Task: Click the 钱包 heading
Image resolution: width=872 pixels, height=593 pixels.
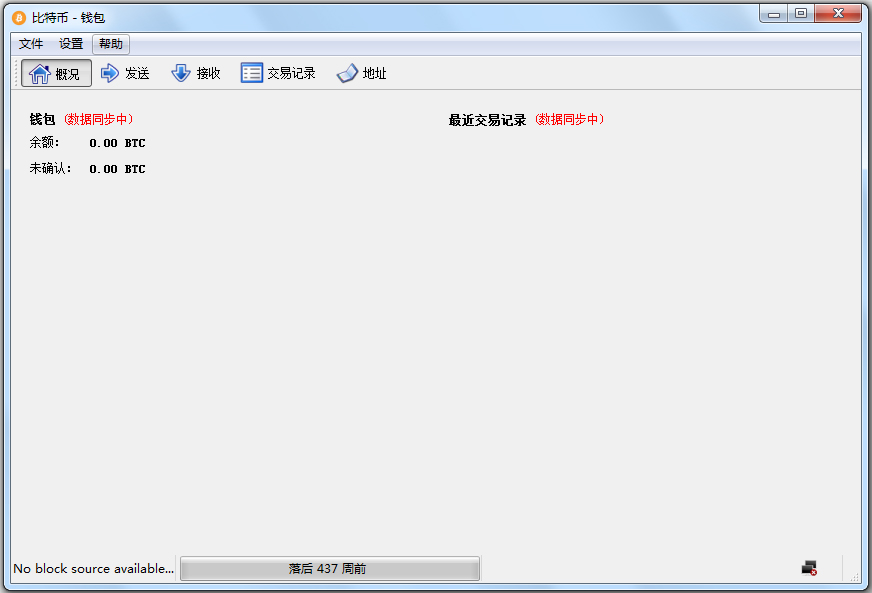Action: click(x=42, y=119)
